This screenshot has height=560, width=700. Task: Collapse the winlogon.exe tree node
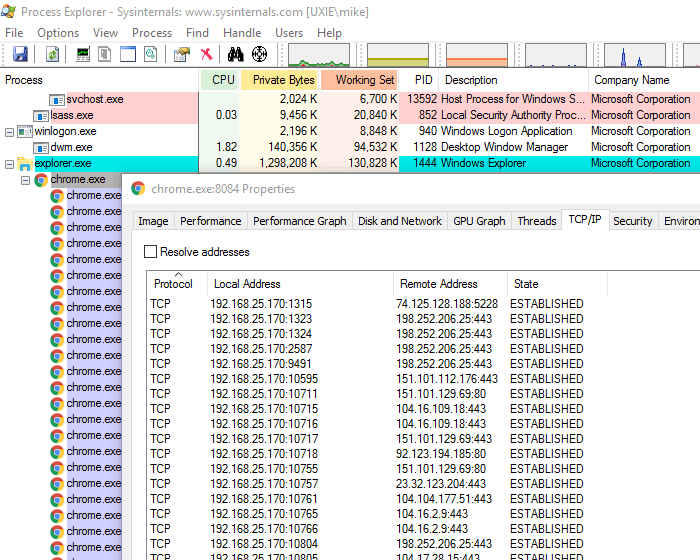[x=10, y=131]
